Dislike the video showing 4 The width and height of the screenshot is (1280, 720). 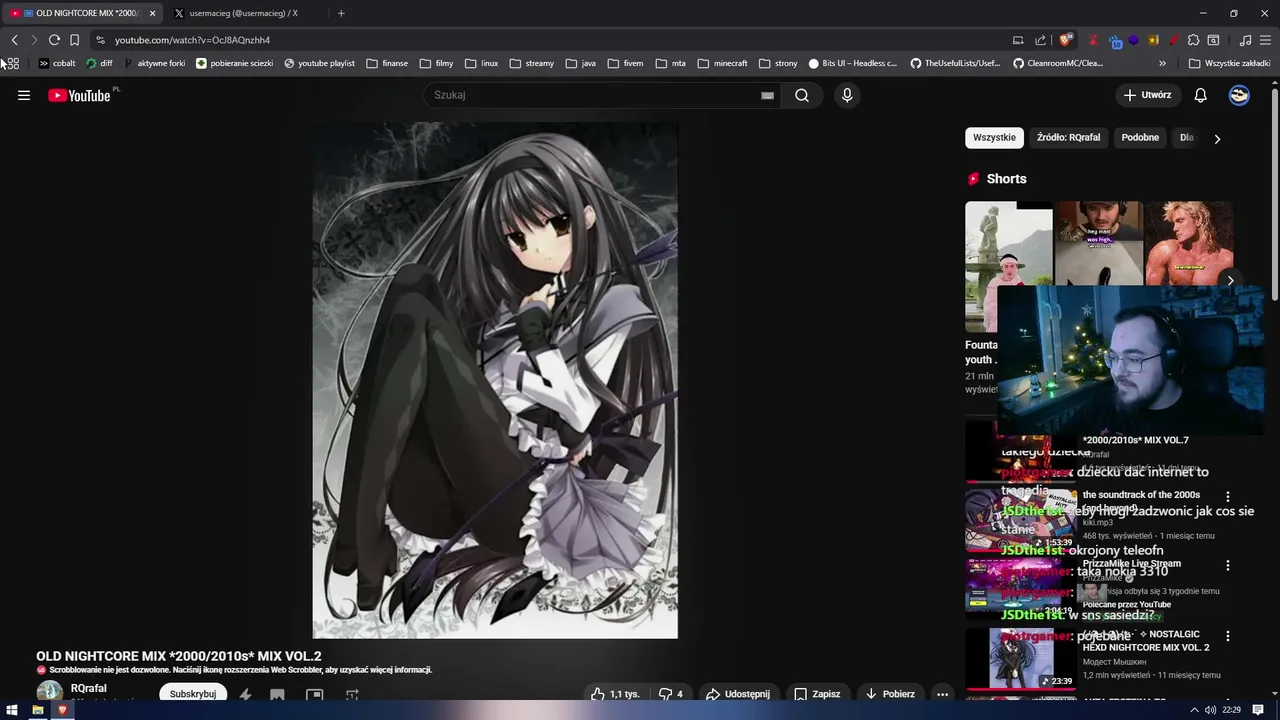coord(671,694)
